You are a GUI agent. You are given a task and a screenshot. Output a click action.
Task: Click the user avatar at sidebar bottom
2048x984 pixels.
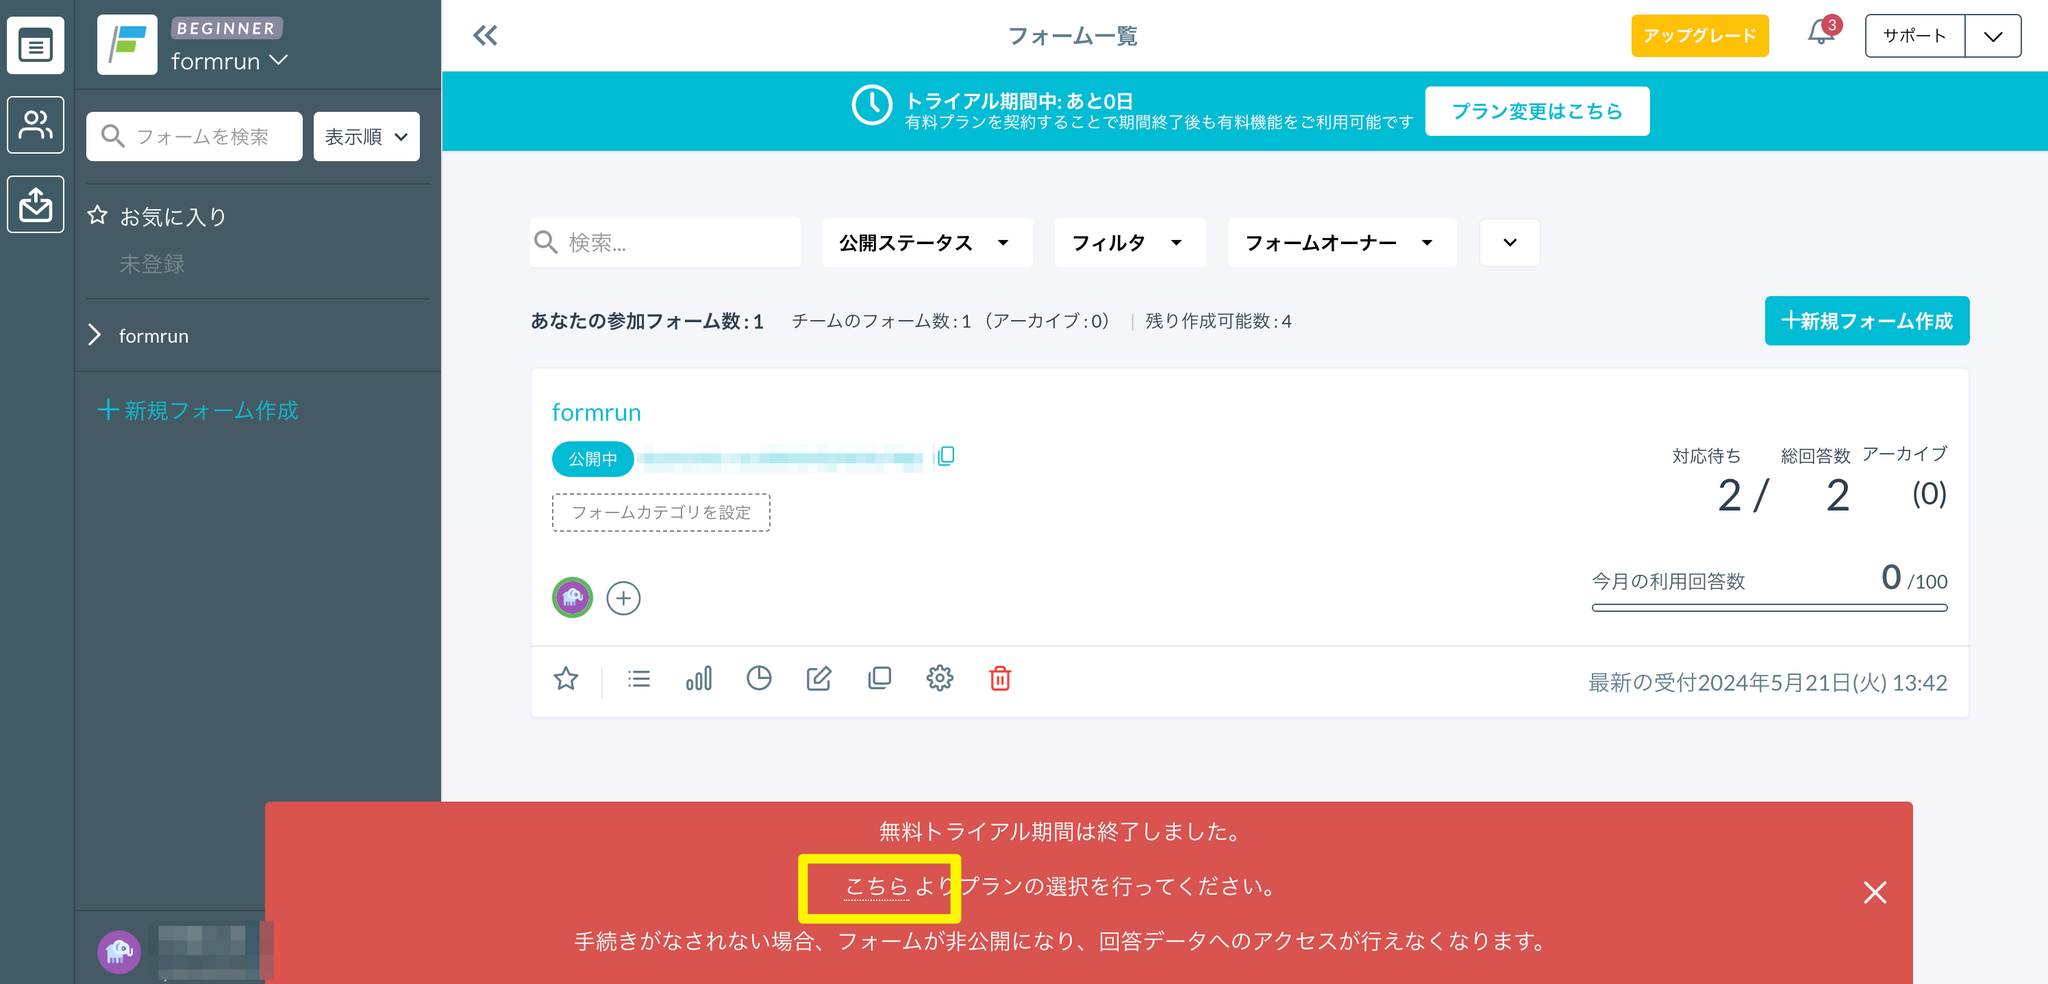119,952
